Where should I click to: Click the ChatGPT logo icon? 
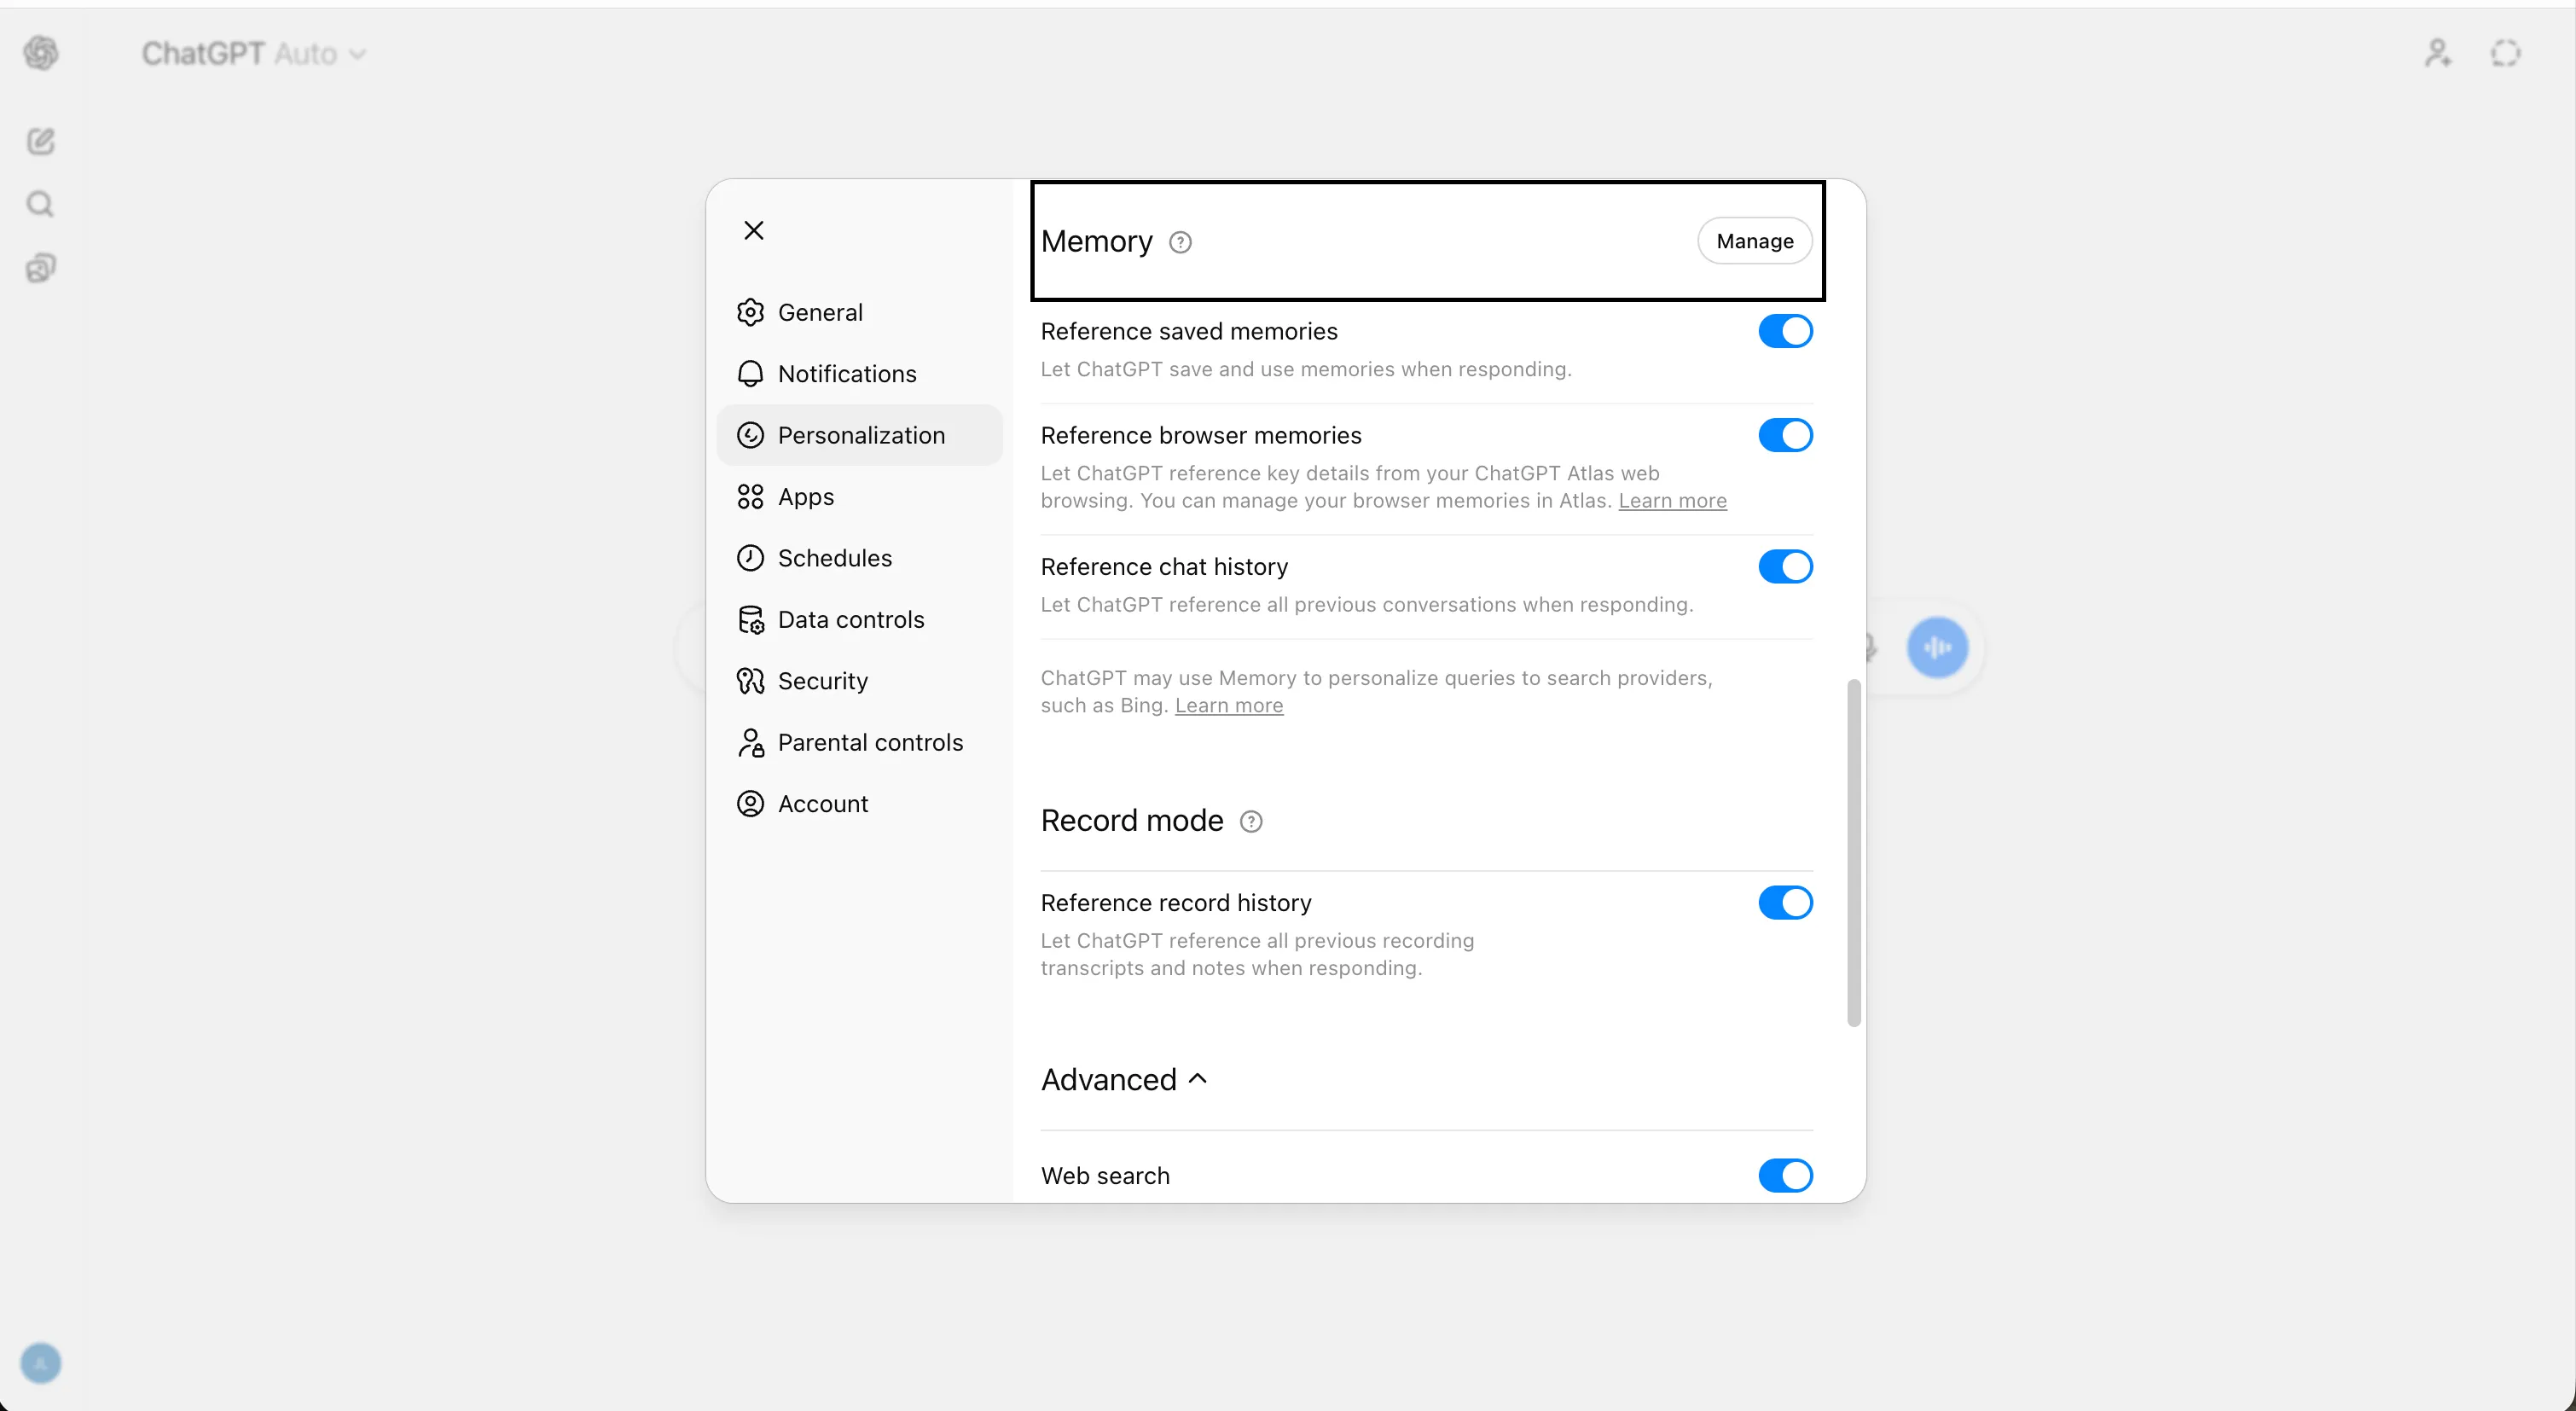click(41, 53)
